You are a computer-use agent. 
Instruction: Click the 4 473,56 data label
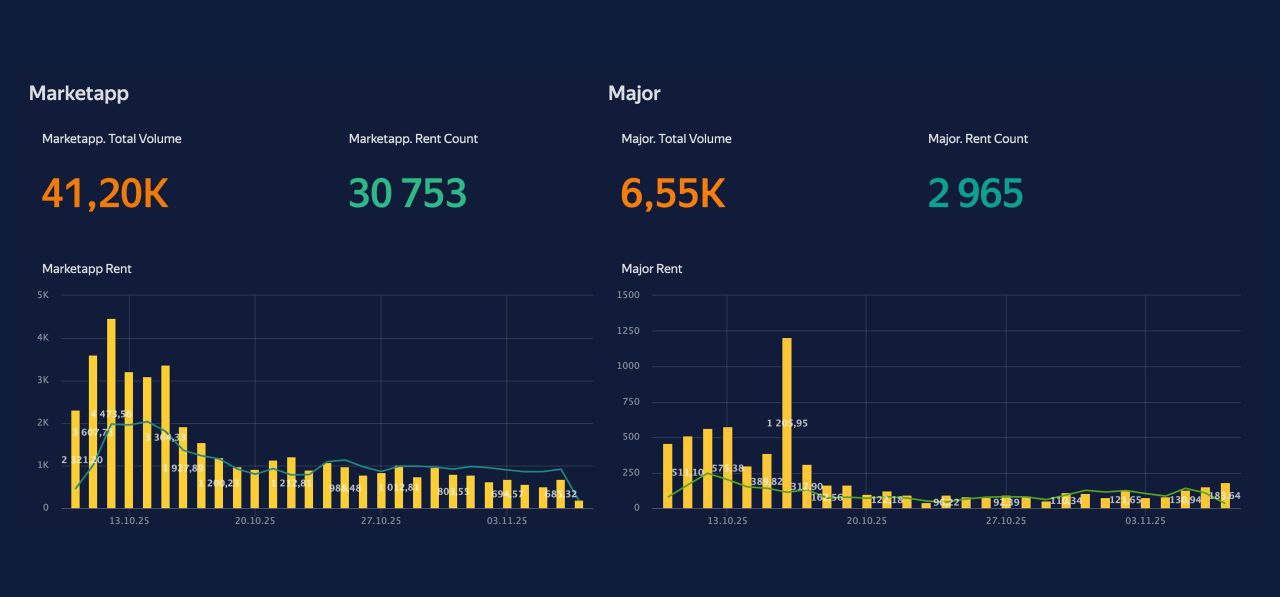point(111,414)
